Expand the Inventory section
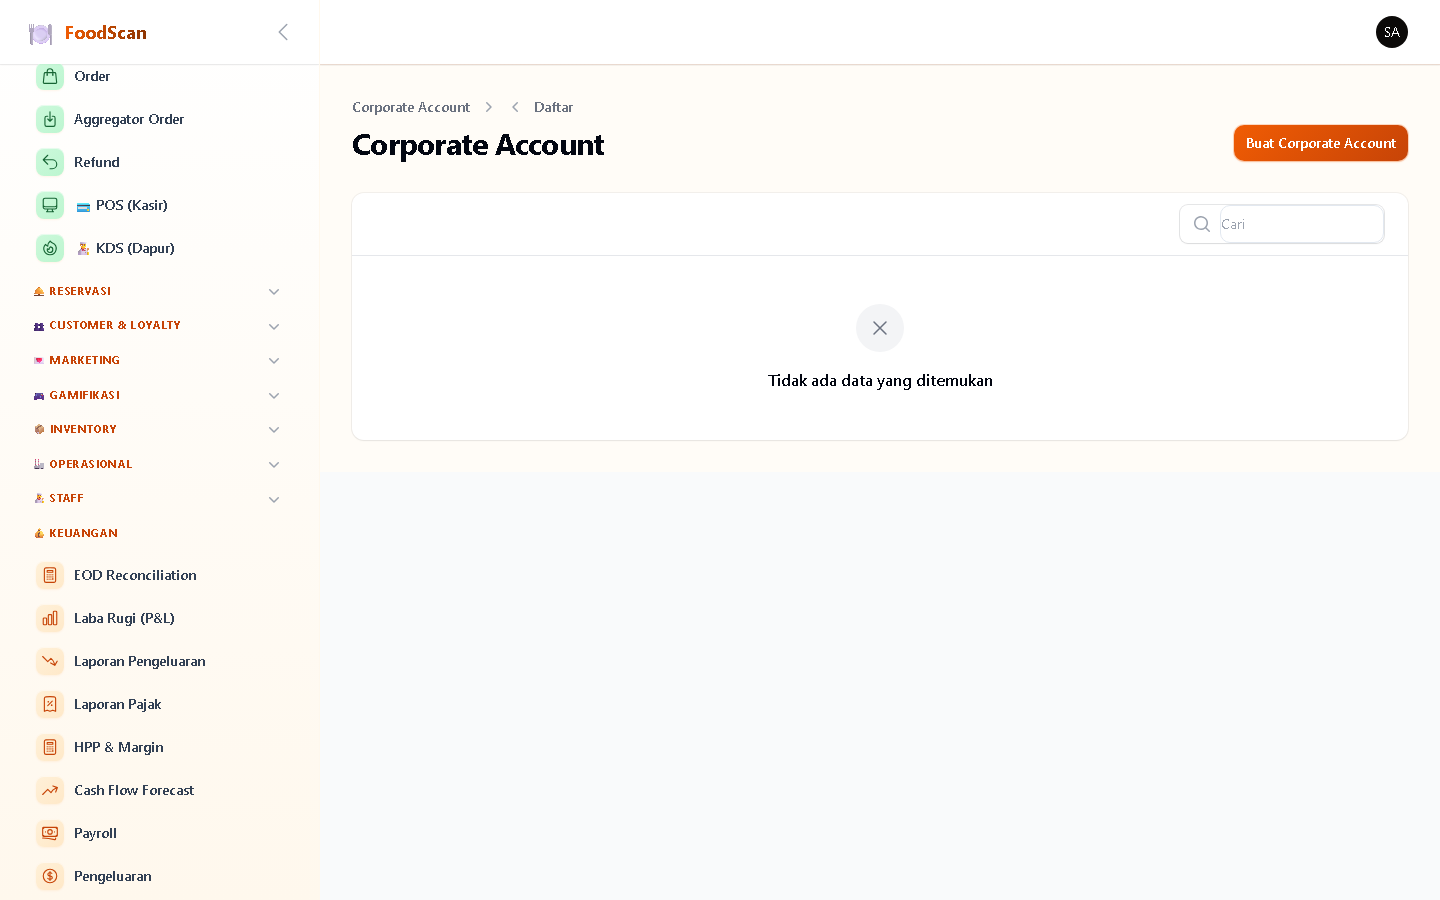1440x900 pixels. [274, 430]
